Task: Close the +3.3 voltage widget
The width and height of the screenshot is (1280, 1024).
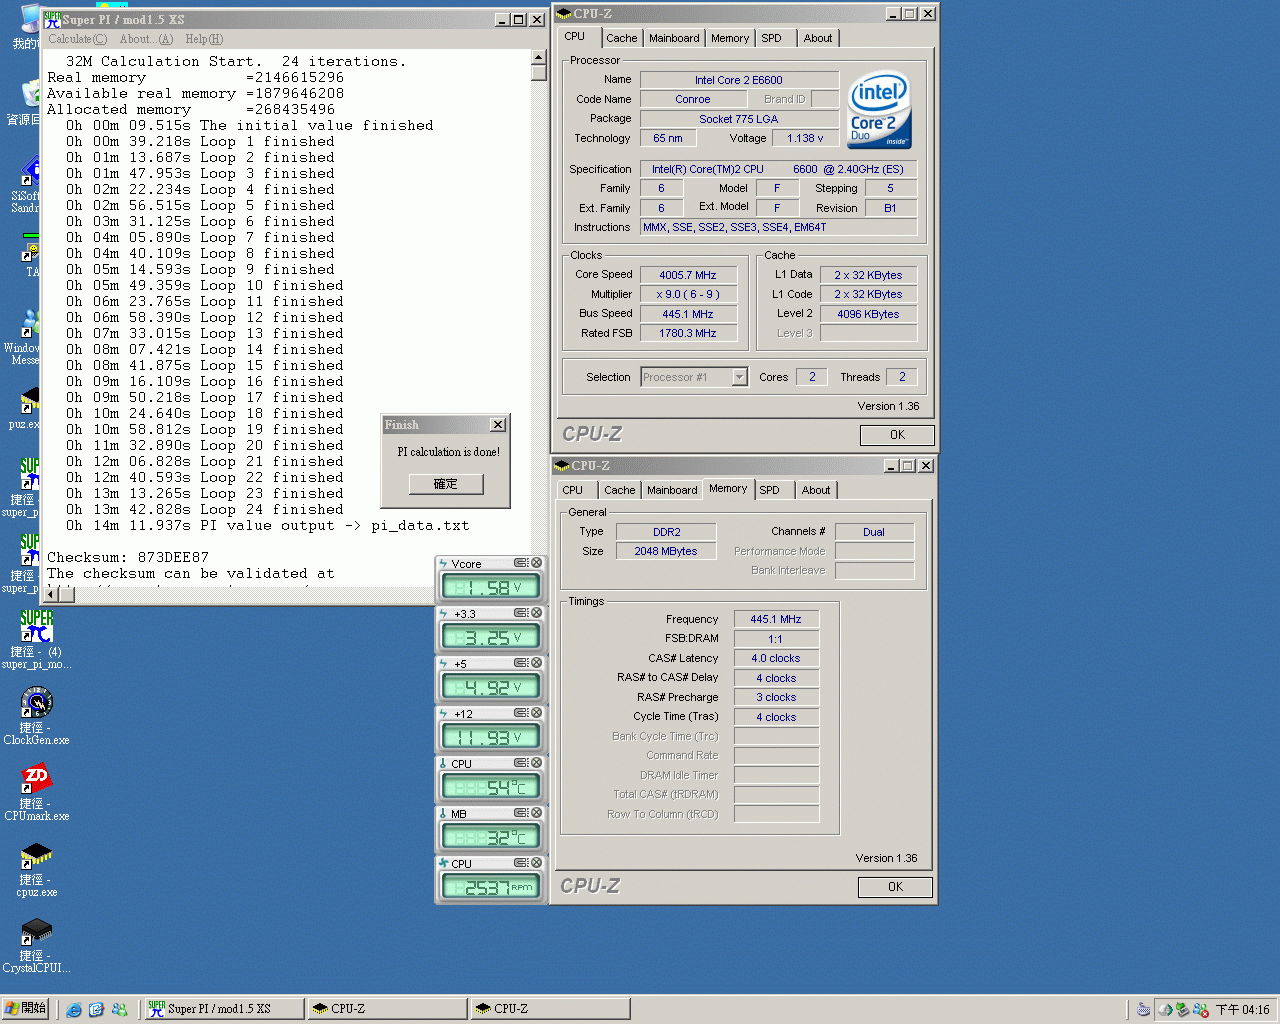Action: (536, 613)
